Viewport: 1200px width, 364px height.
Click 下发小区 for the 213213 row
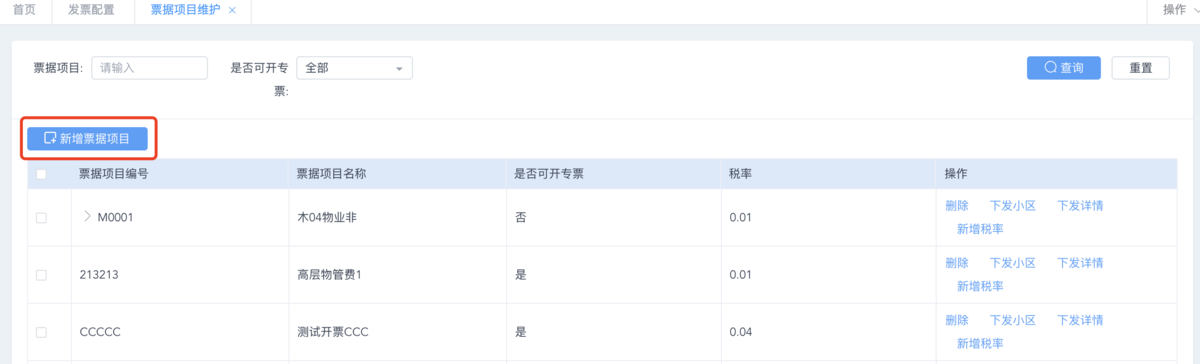click(1013, 263)
